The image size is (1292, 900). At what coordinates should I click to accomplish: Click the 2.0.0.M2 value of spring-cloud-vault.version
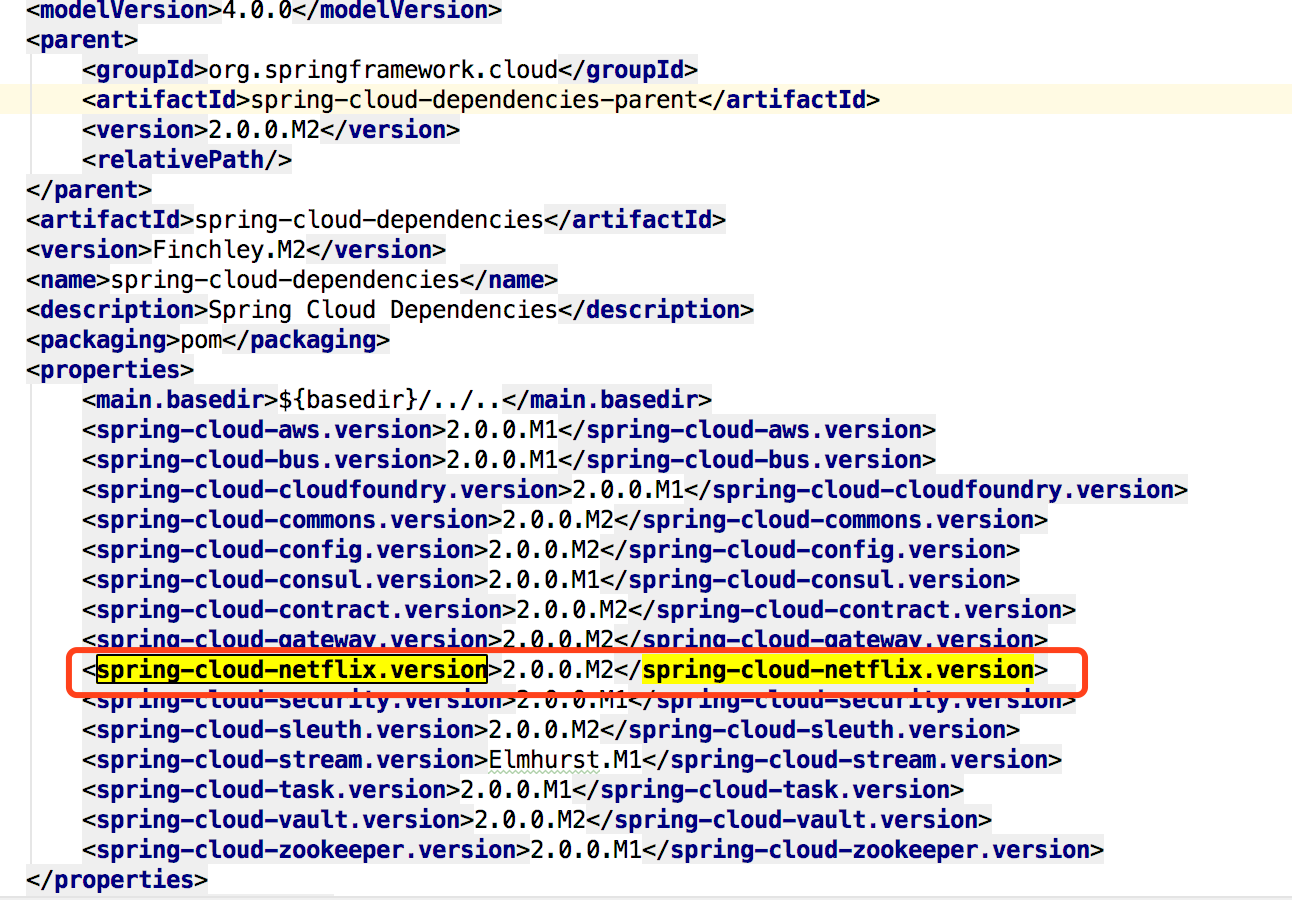tap(529, 820)
